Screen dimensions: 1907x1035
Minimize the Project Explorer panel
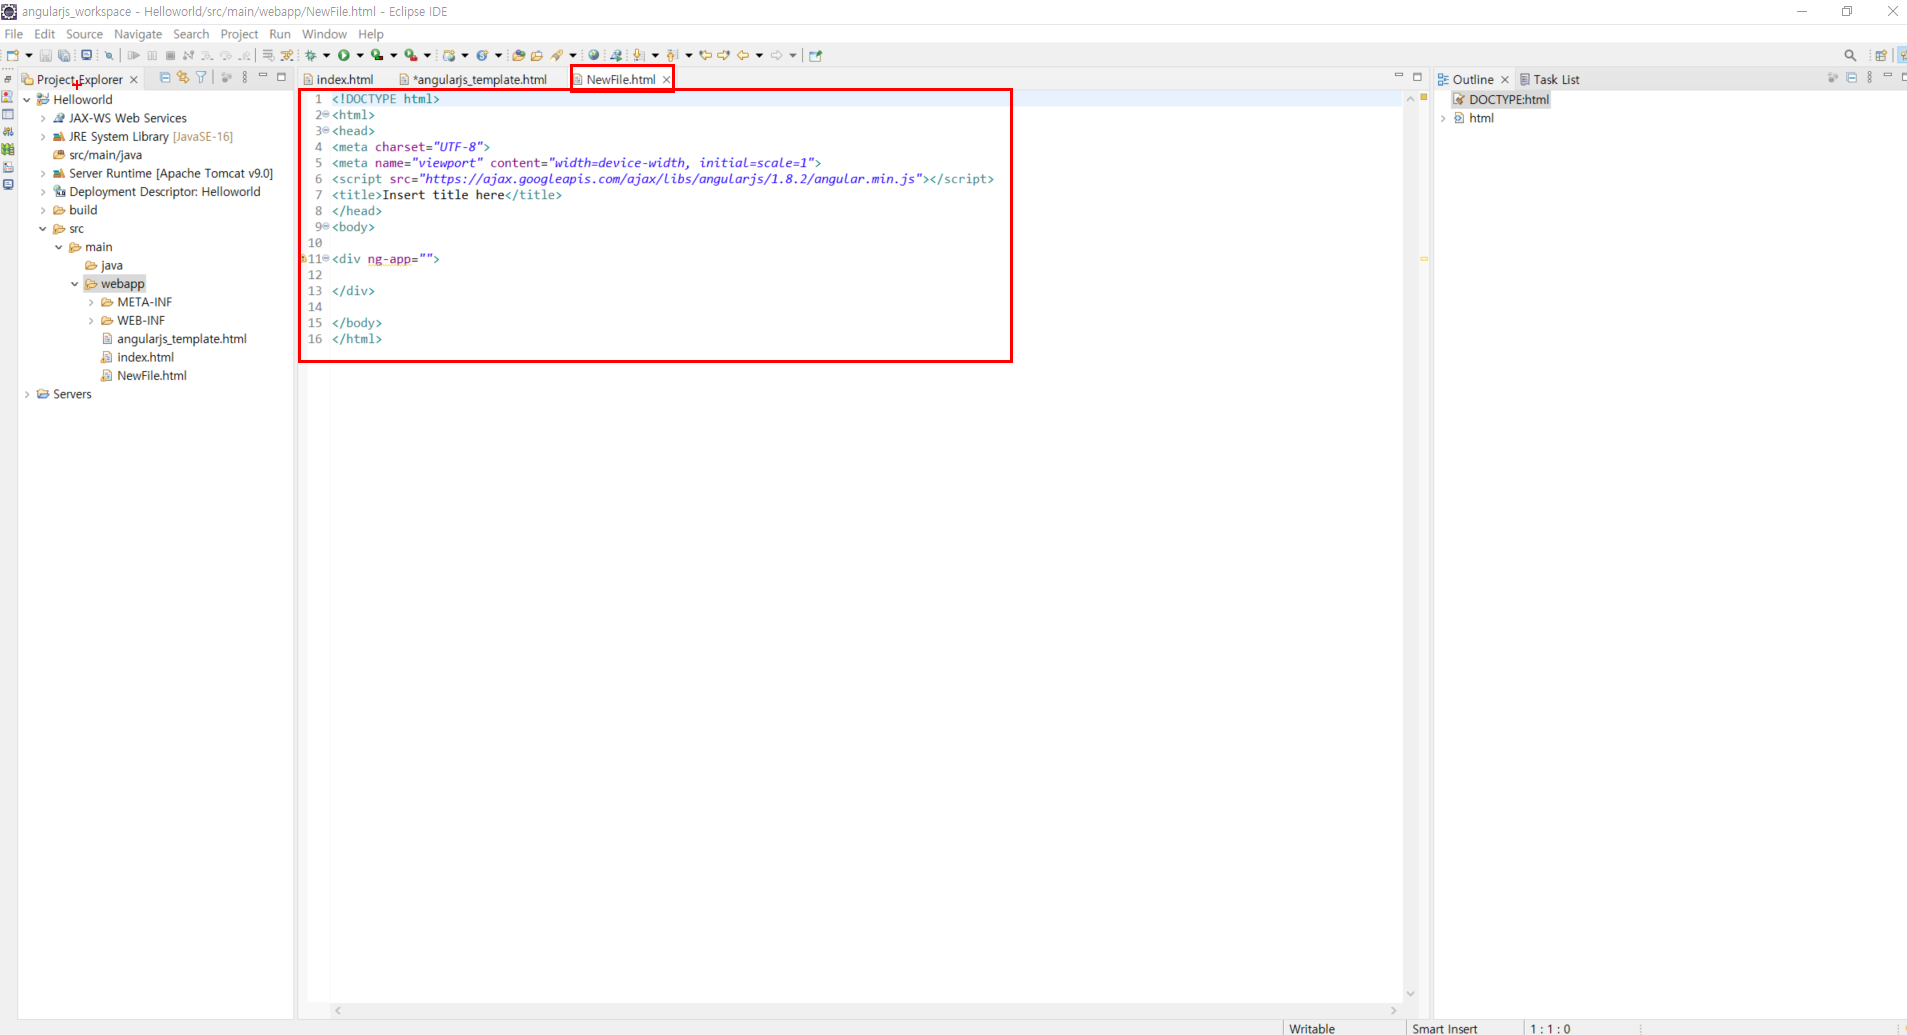pyautogui.click(x=263, y=76)
